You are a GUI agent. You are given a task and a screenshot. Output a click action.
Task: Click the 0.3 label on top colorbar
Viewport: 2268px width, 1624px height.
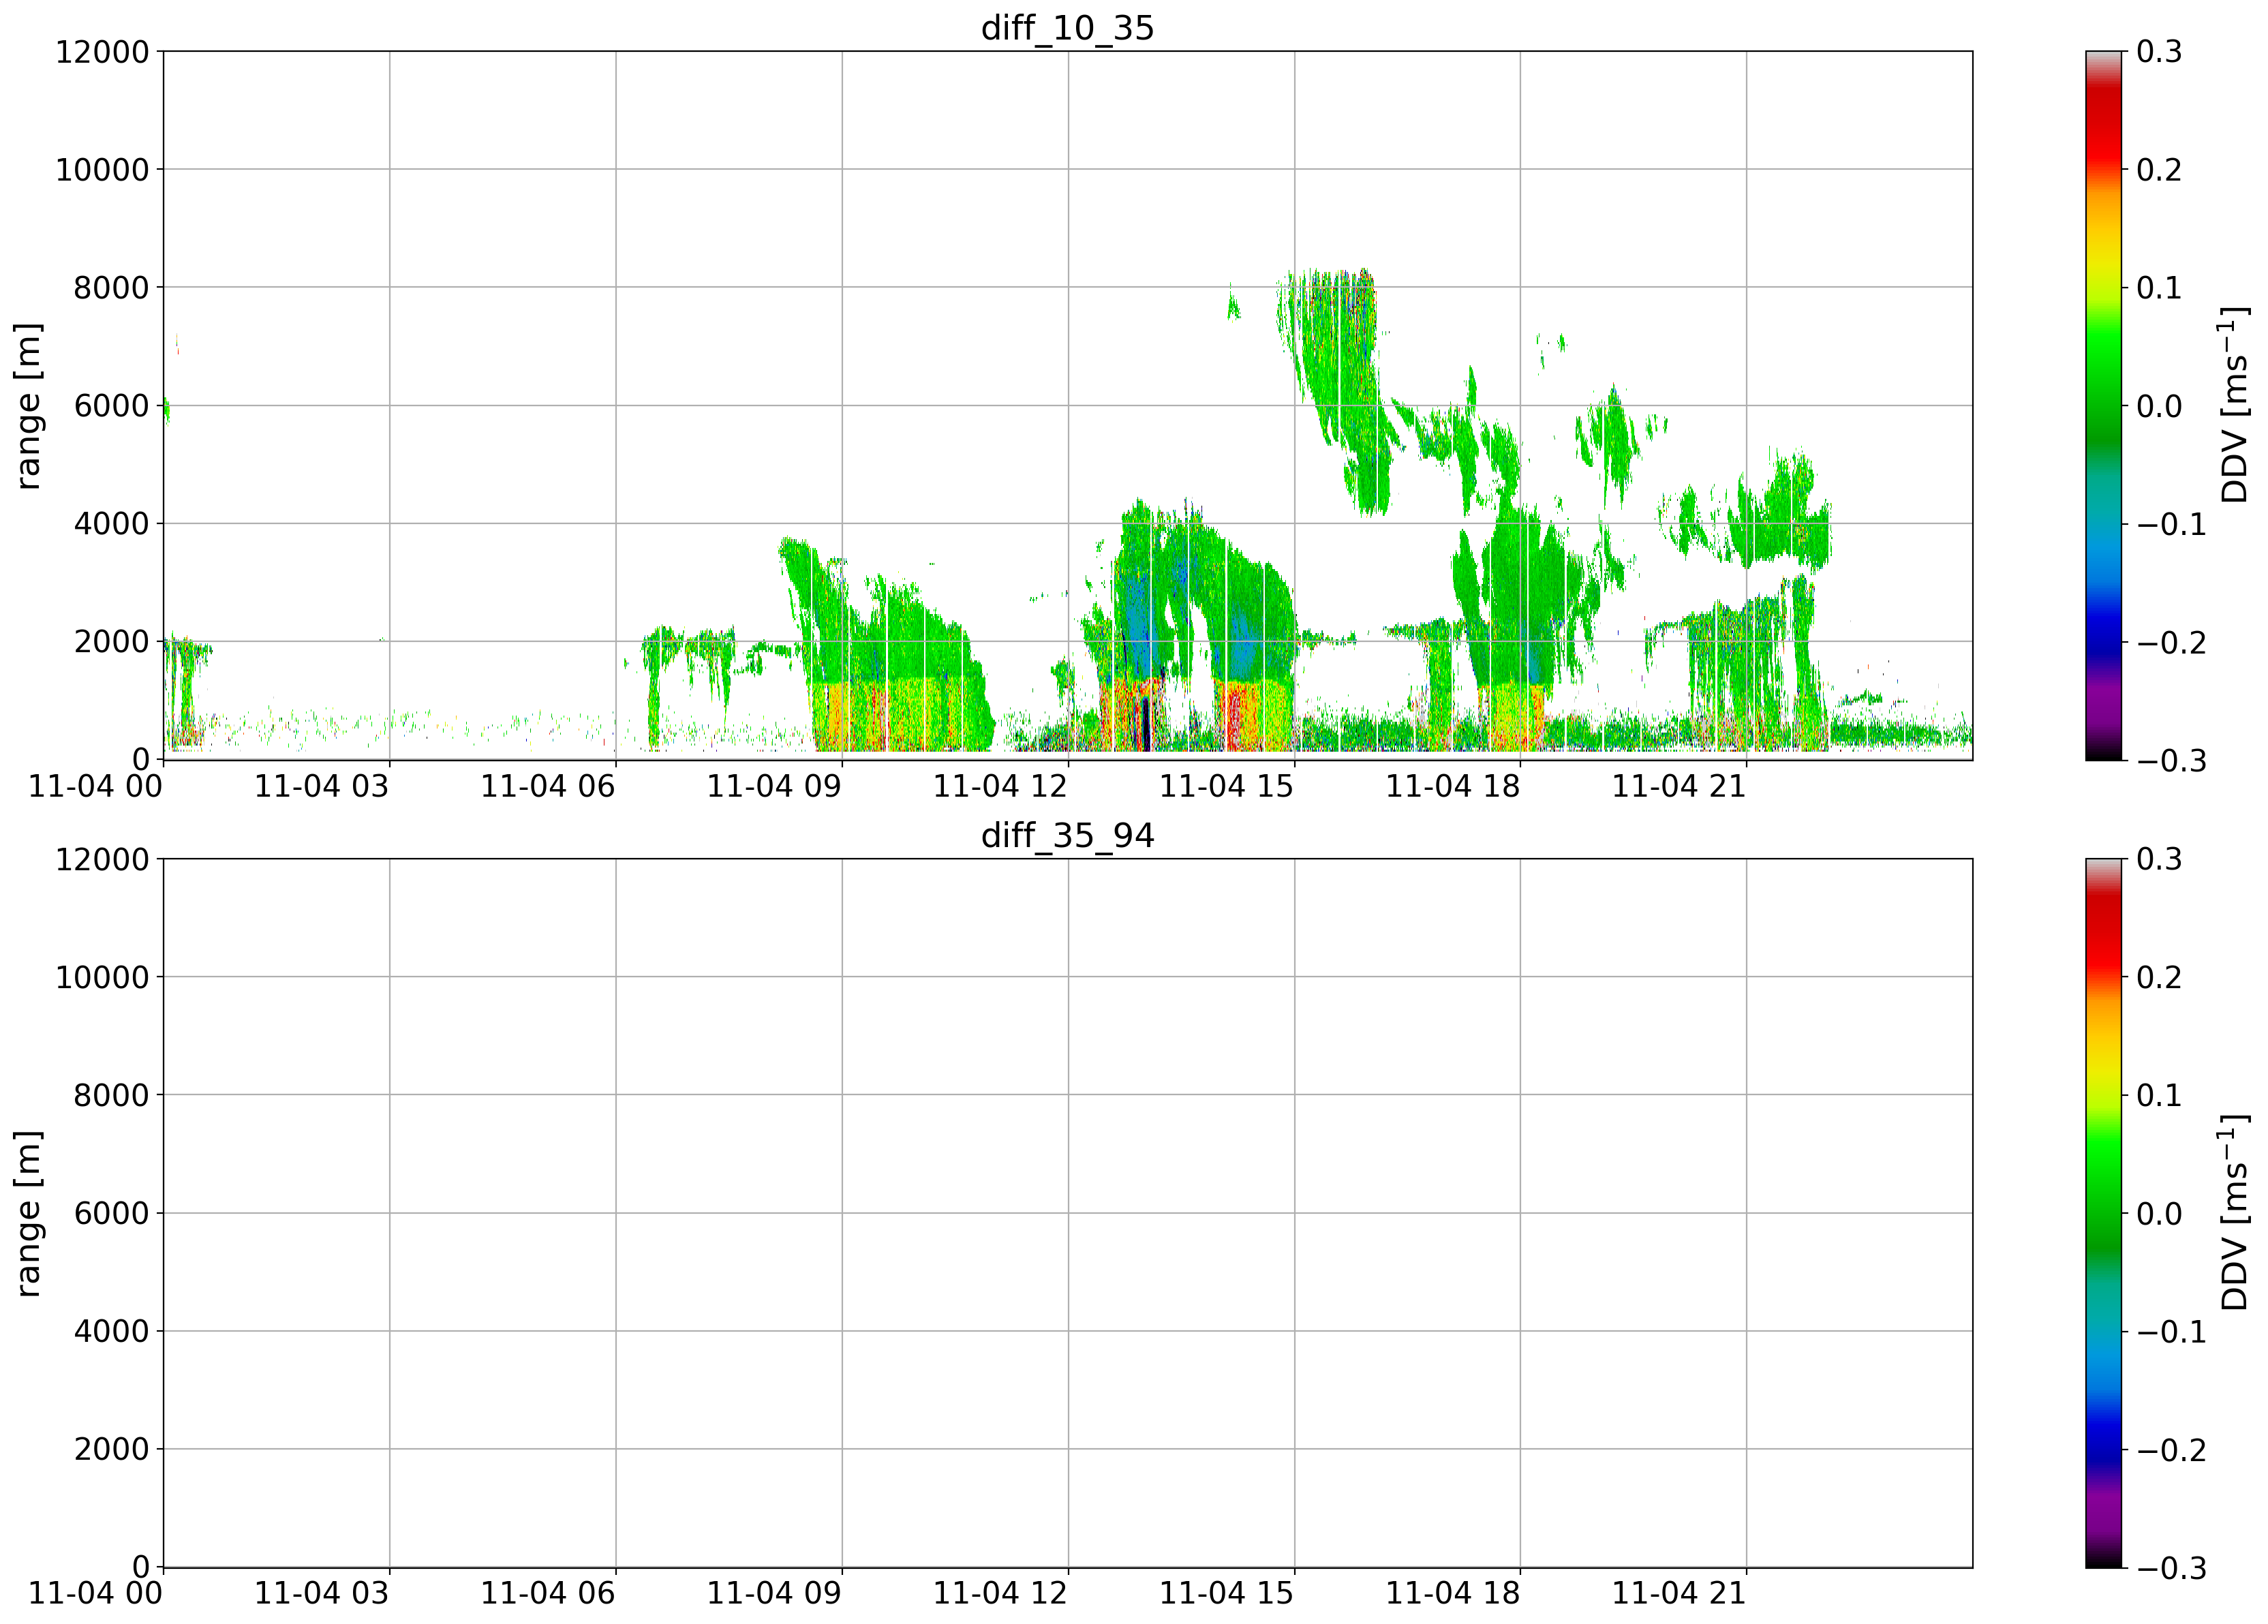point(2160,52)
